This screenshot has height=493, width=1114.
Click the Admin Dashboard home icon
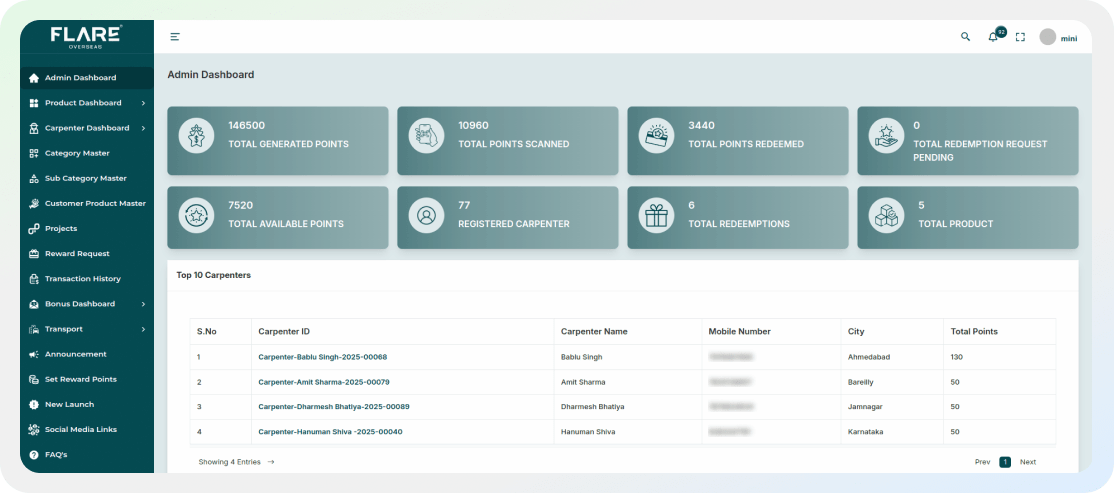point(33,78)
